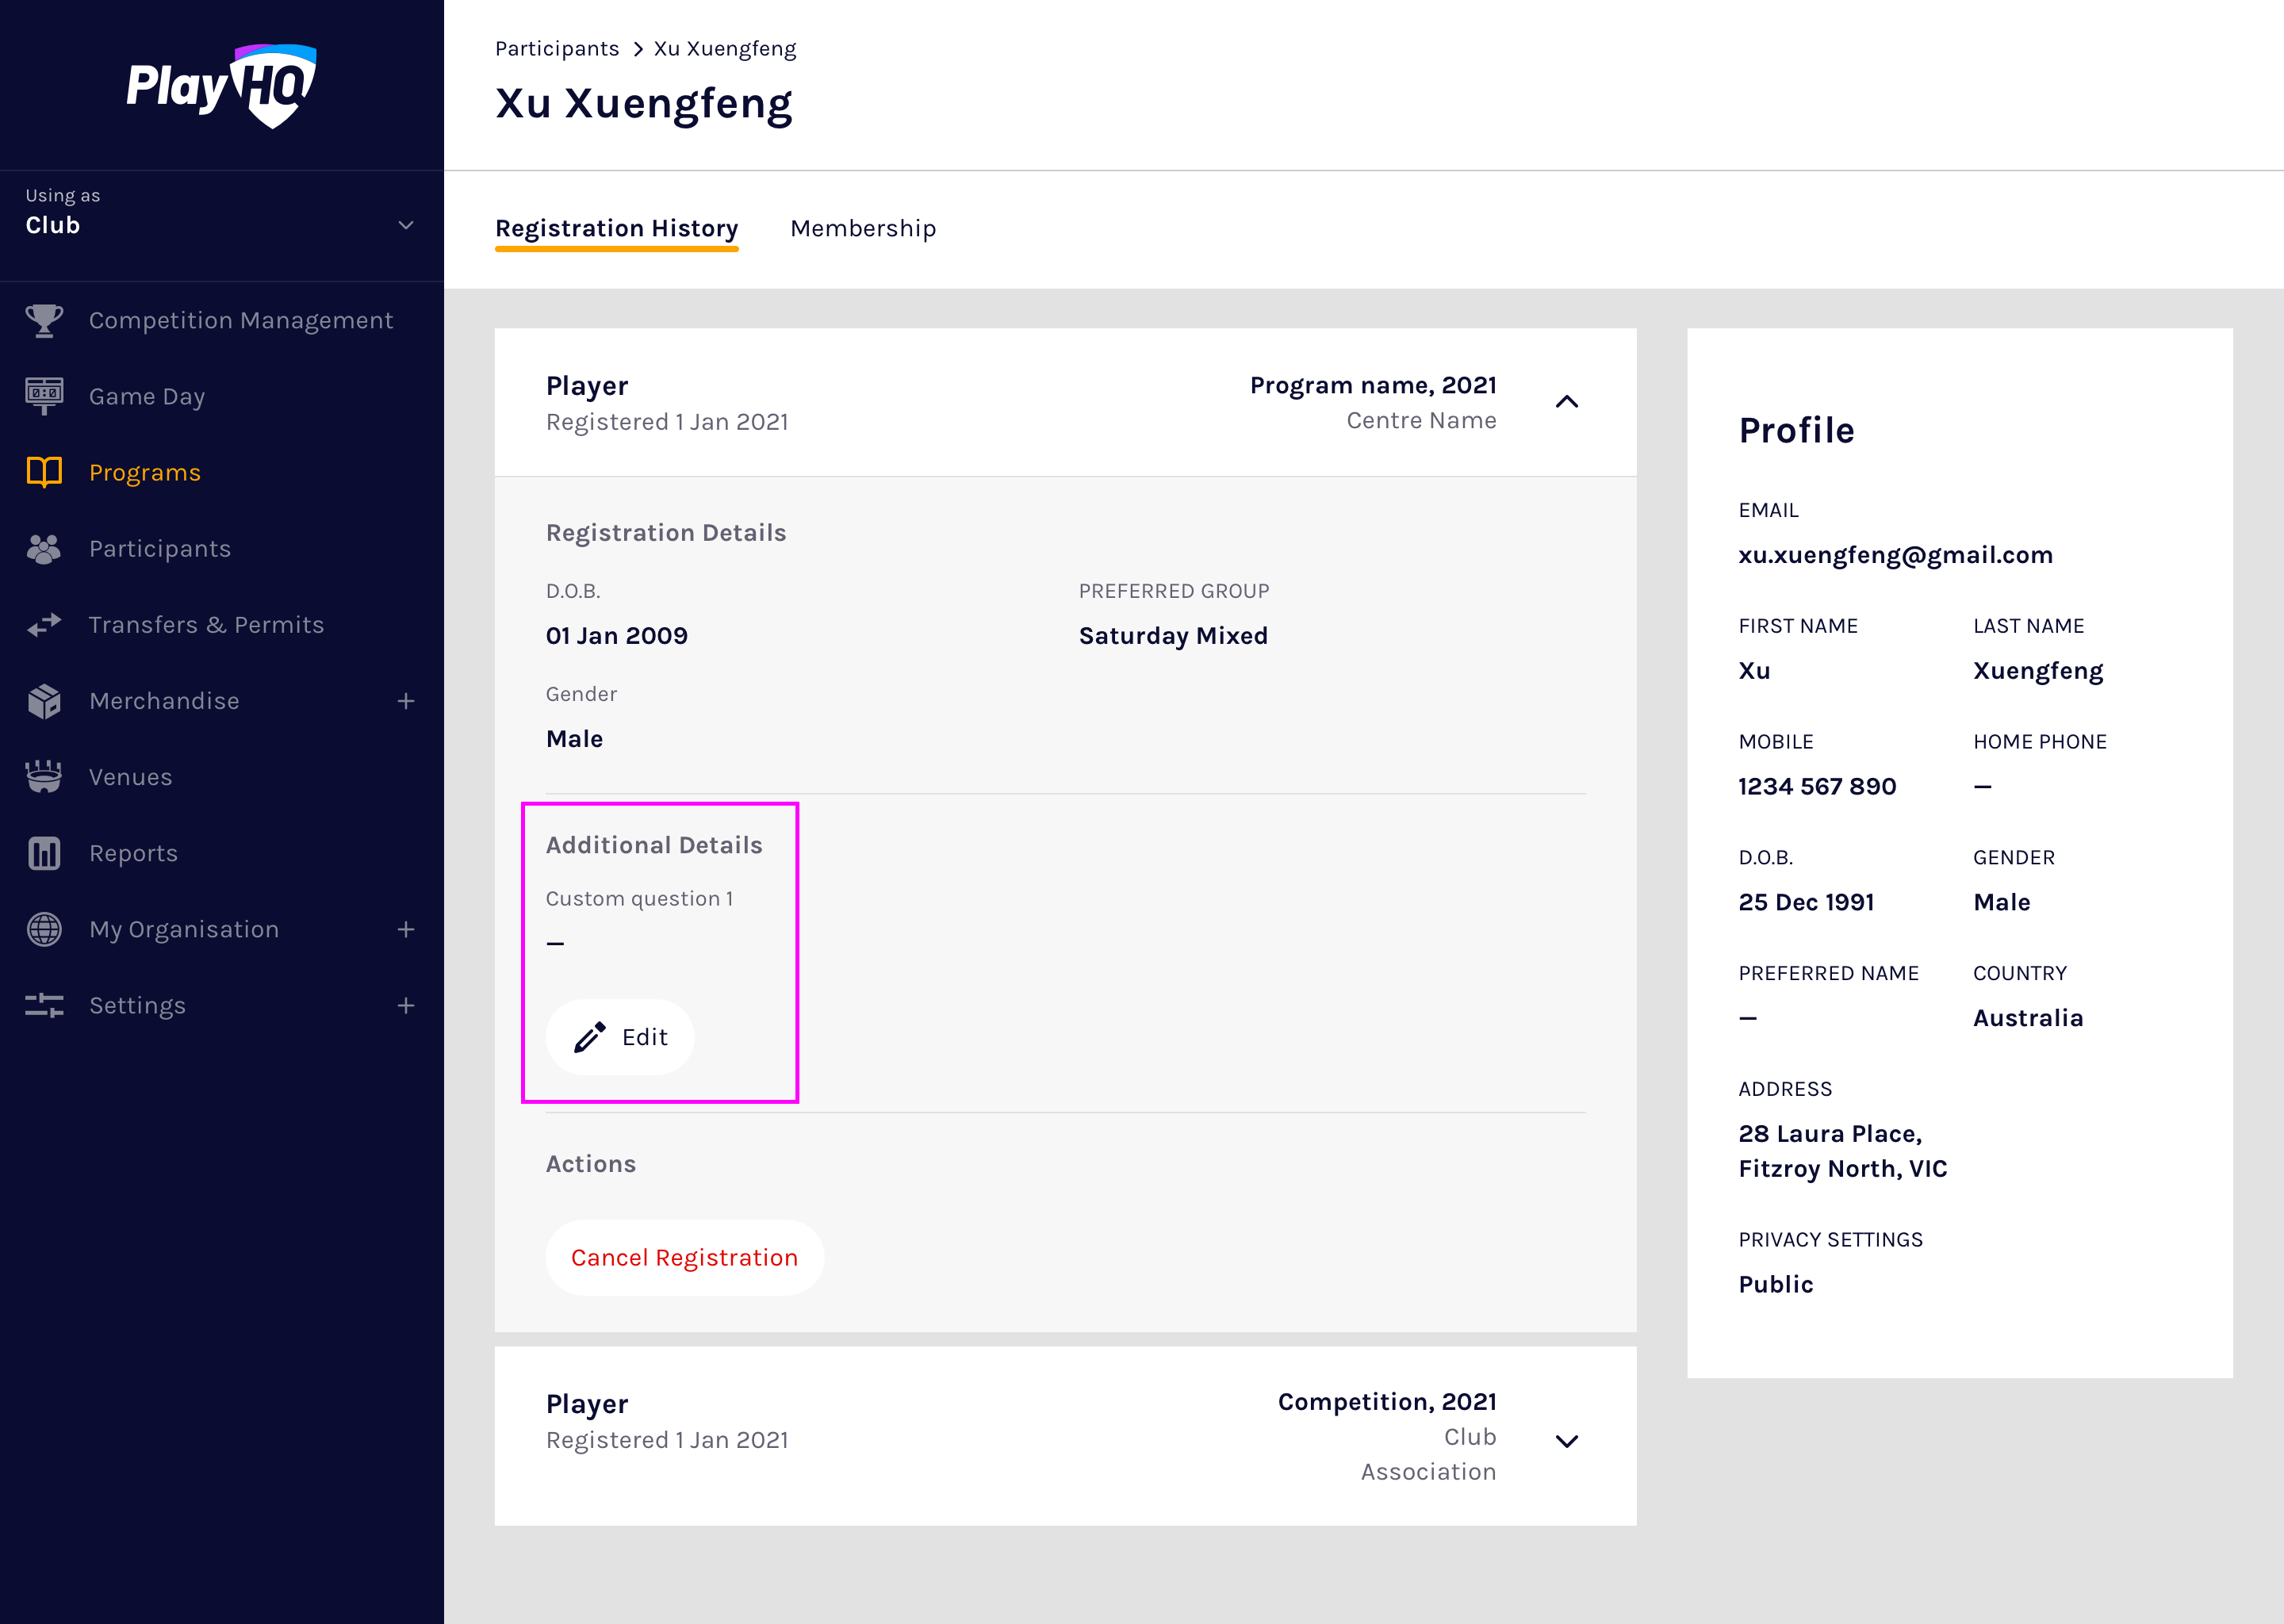Click the Transfers & Permits arrows icon
Viewport: 2284px width, 1624px height.
point(44,625)
